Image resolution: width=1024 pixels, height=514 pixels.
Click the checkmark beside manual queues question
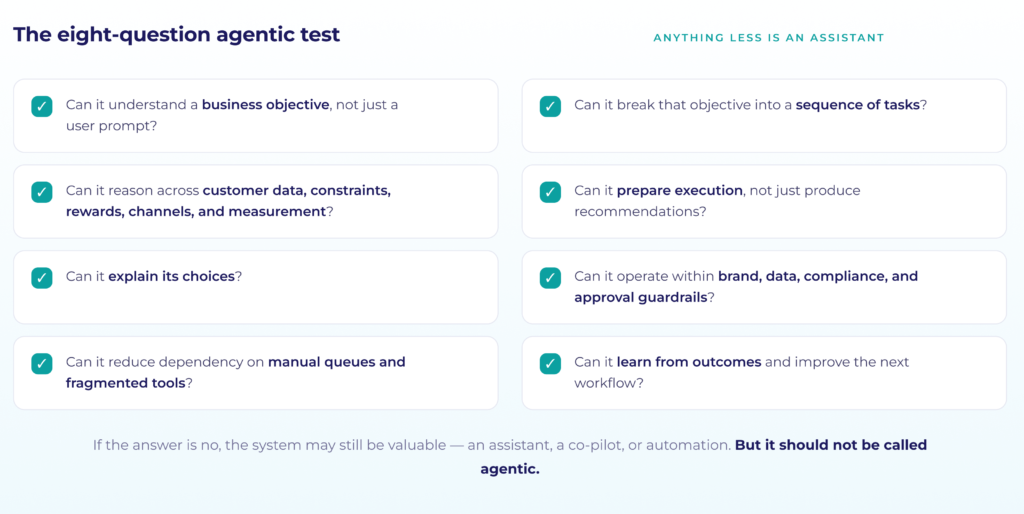42,363
